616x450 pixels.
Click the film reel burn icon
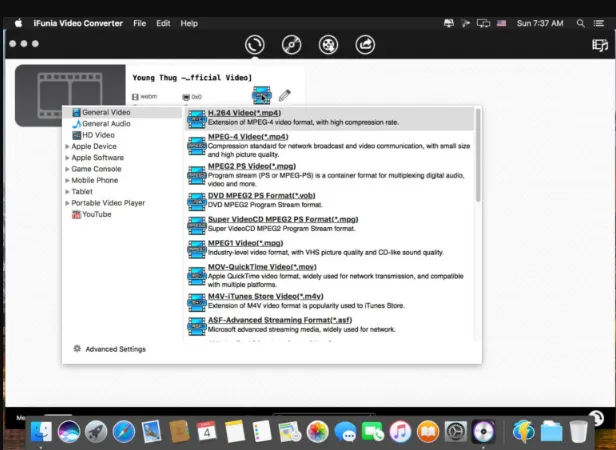point(328,45)
